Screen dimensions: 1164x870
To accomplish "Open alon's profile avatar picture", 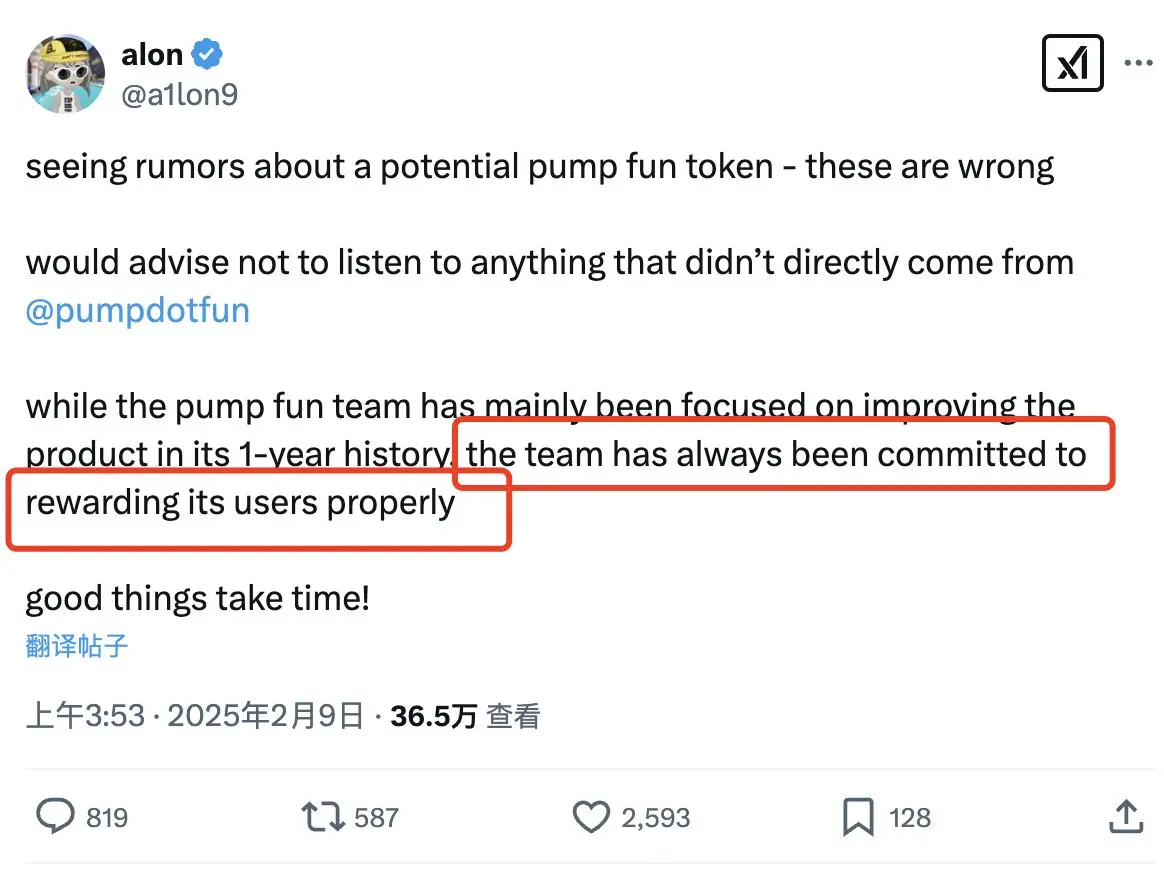I will click(x=65, y=73).
